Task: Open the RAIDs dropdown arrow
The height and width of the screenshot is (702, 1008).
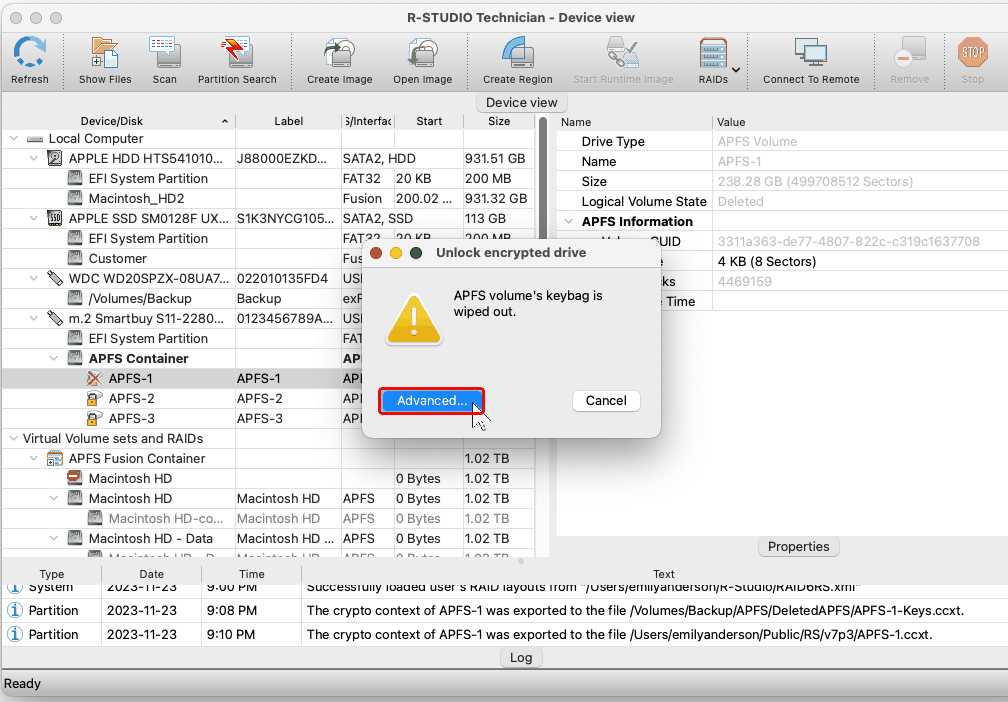Action: 736,69
